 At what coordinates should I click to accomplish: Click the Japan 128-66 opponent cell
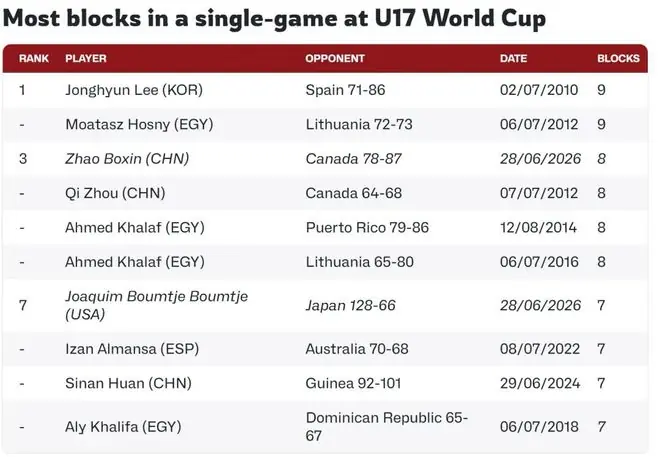point(351,306)
